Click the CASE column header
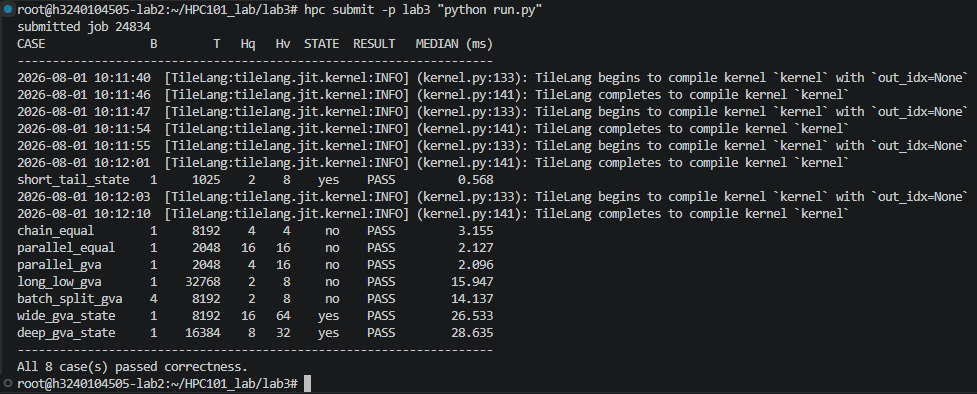Viewport: 977px width, 394px height. [31, 44]
